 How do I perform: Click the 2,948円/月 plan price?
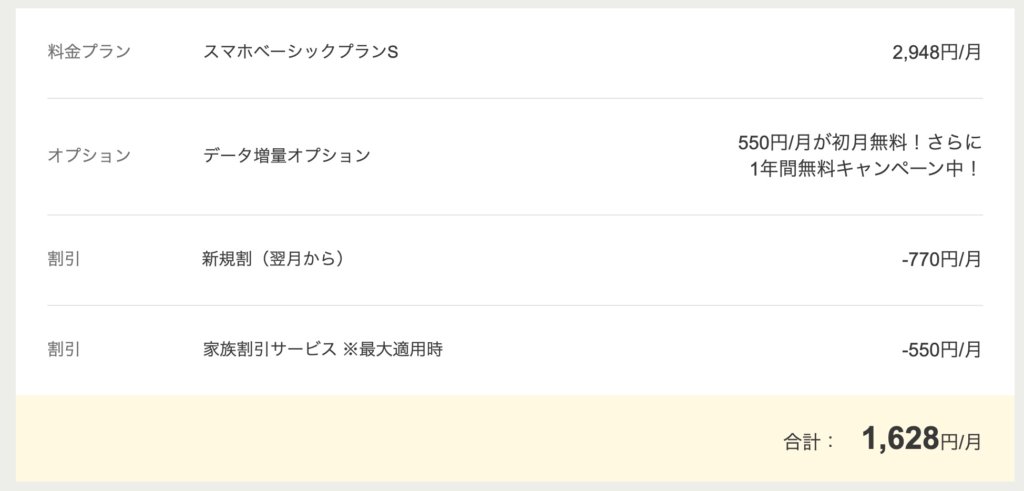coord(936,52)
